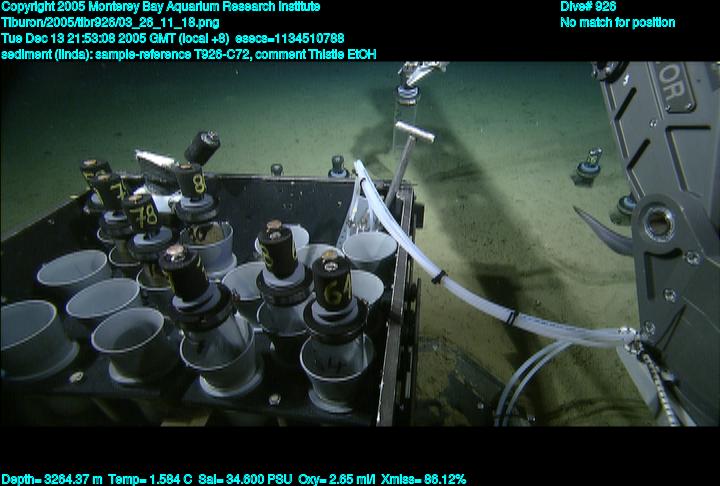Click the sample-reference T926-C72 comment line
The image size is (720, 486).
click(x=188, y=54)
